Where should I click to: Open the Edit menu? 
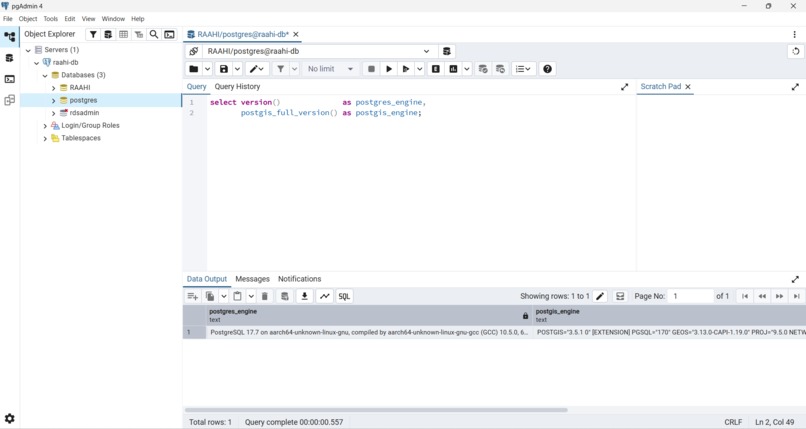[x=70, y=18]
